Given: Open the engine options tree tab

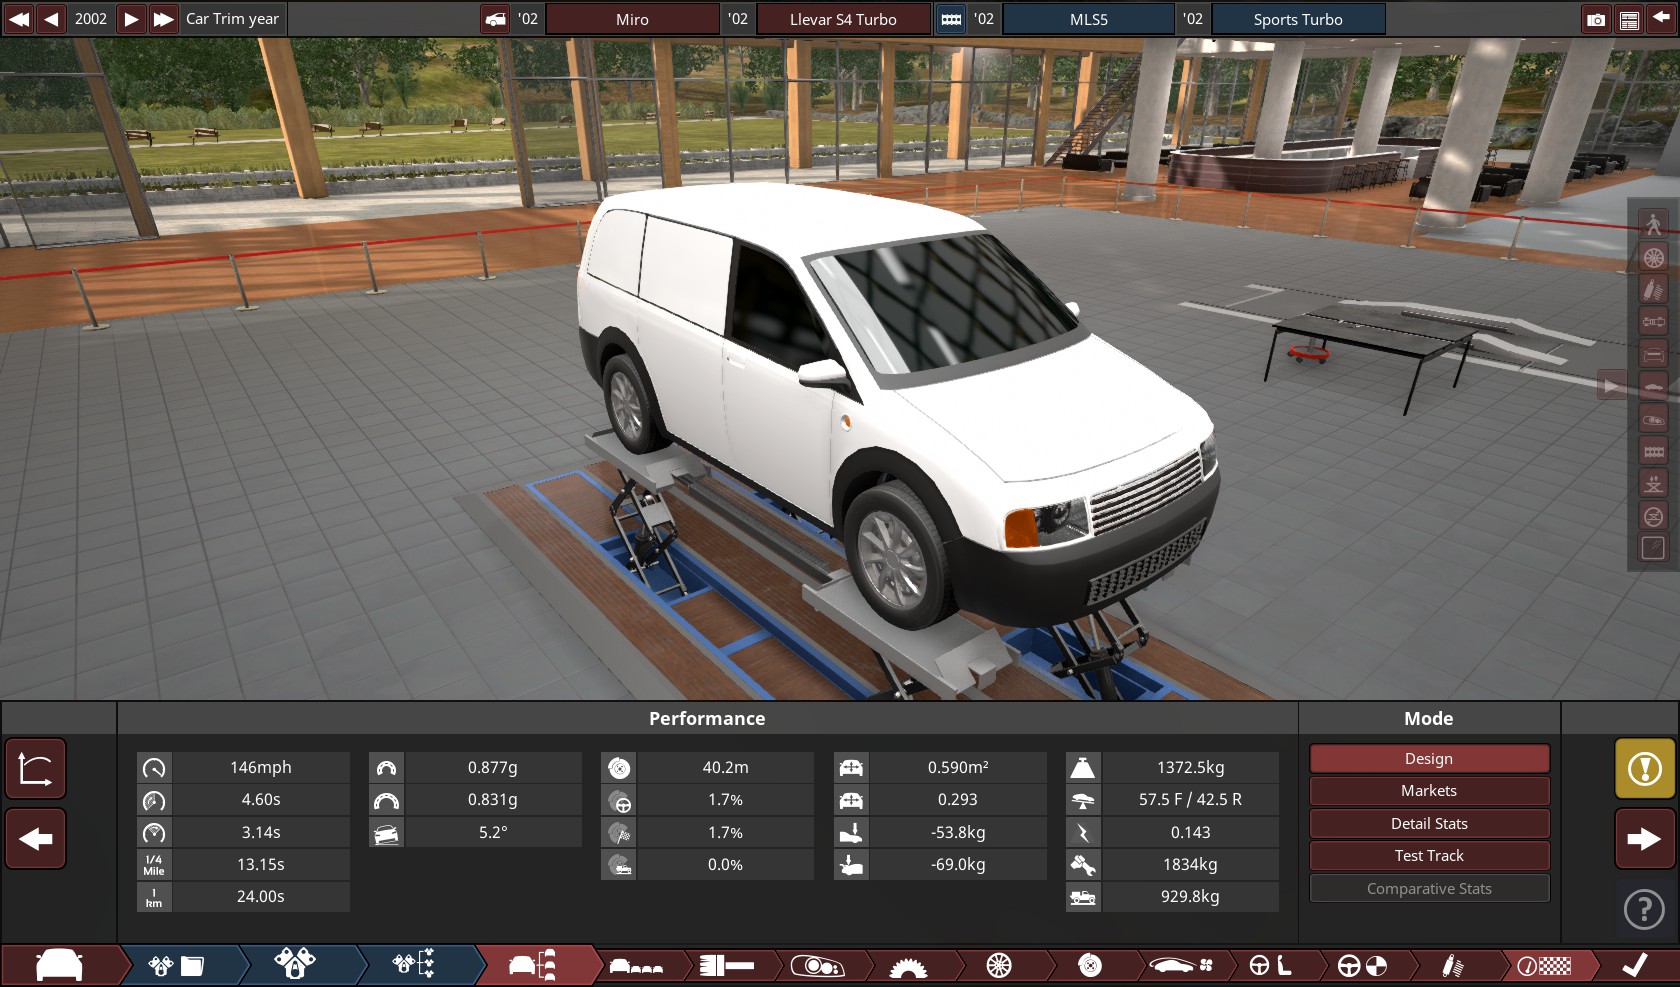Looking at the screenshot, I should tap(414, 965).
